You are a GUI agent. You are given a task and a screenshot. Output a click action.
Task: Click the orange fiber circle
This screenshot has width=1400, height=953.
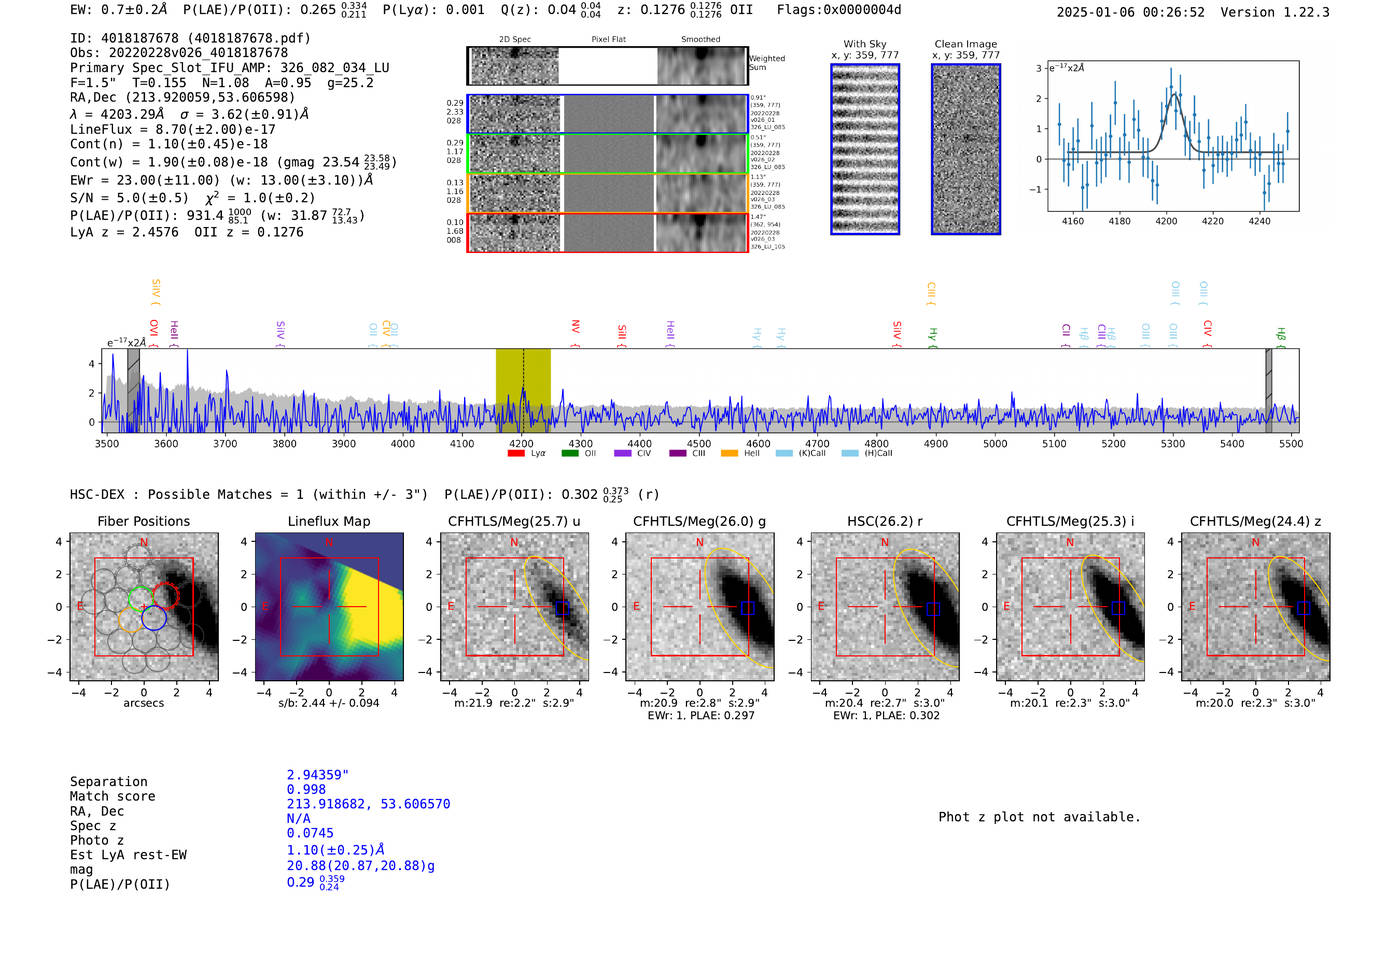coord(130,620)
